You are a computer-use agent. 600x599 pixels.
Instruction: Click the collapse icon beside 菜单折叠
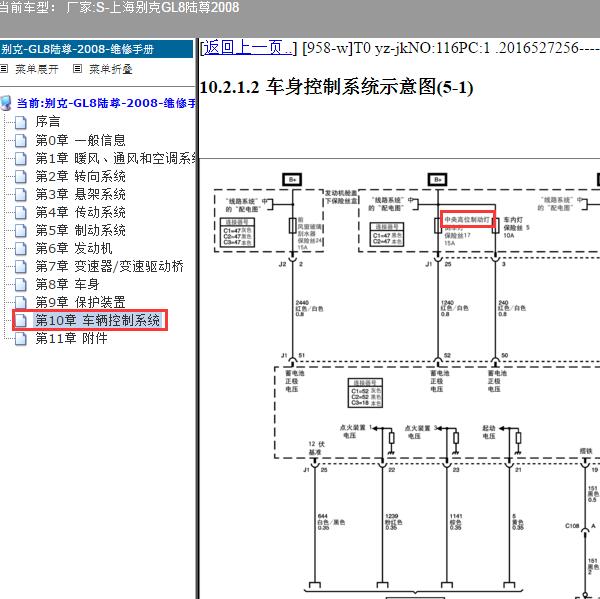(77, 69)
